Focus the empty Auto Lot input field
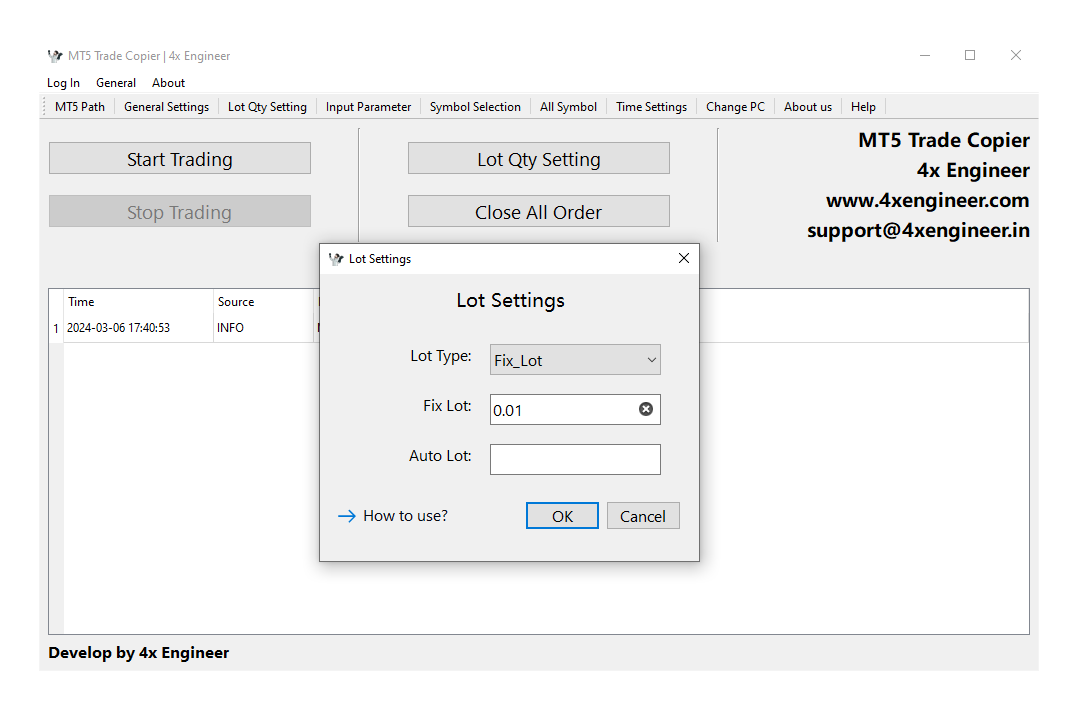The height and width of the screenshot is (713, 1067). 575,459
